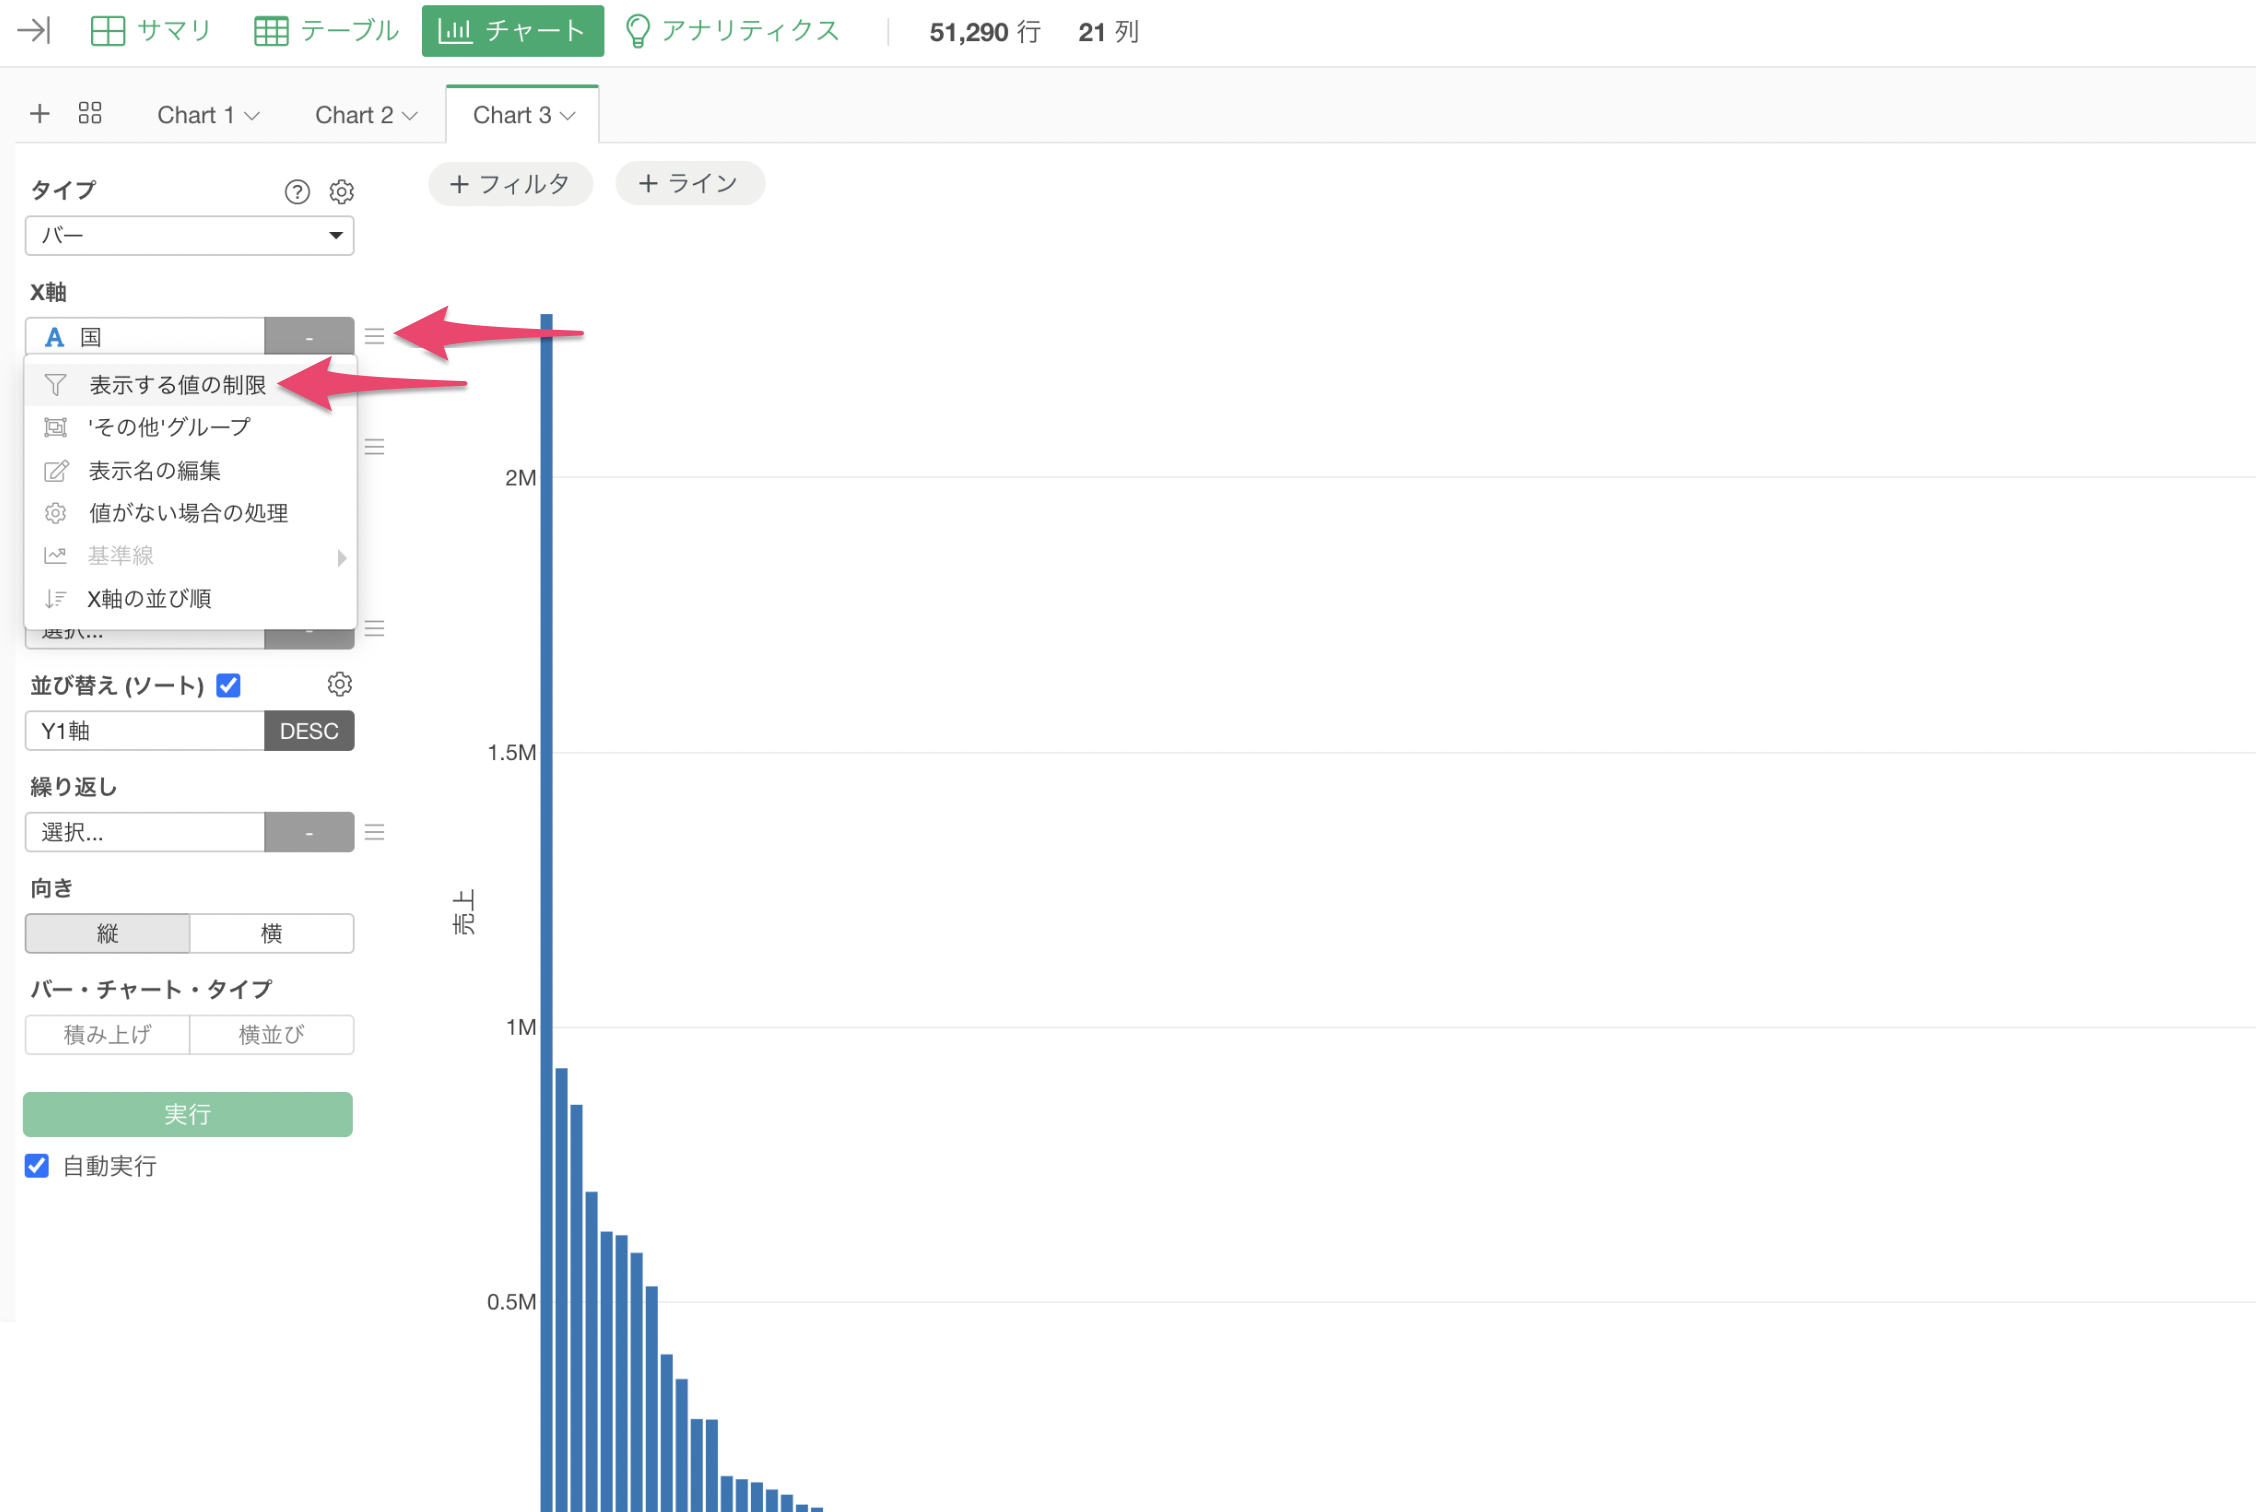
Task: Add a new chart with plus icon
Action: pos(40,113)
